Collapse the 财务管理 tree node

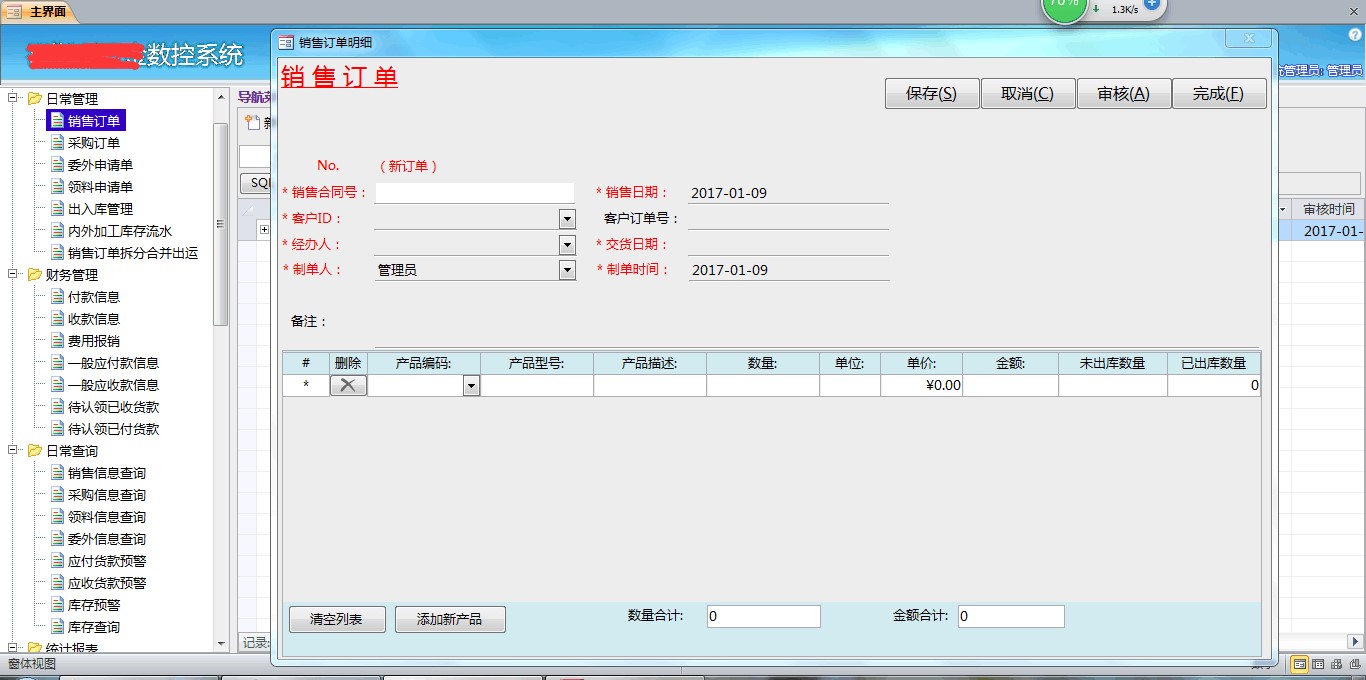pos(13,275)
